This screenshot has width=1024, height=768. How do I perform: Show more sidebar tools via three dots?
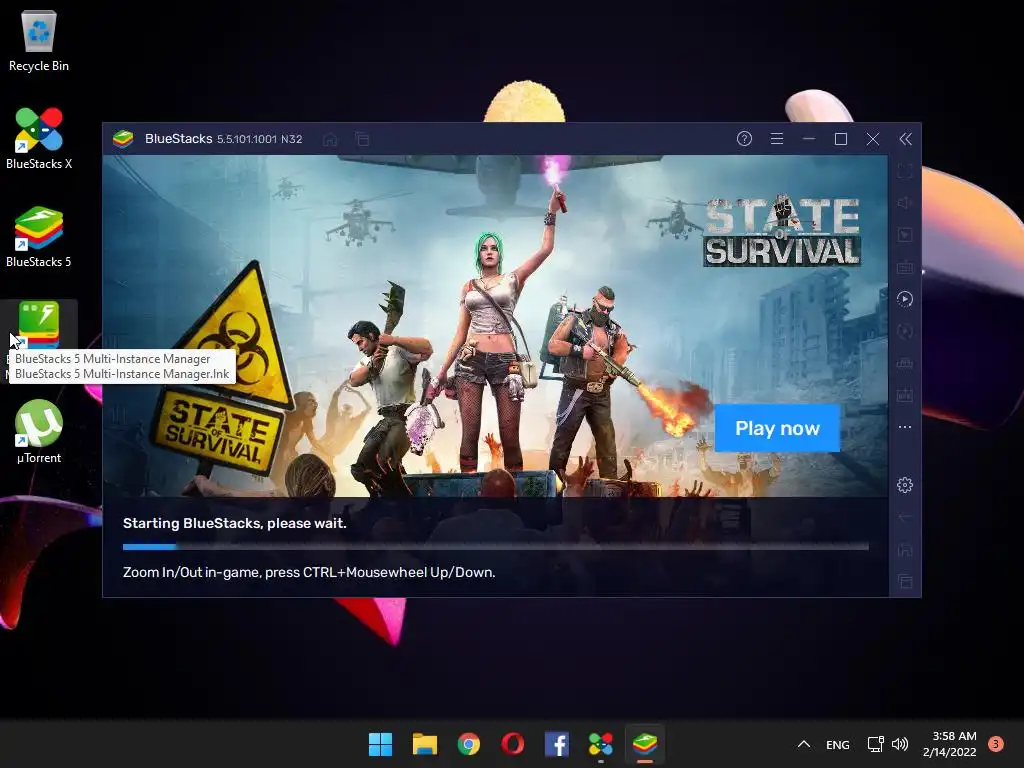point(904,427)
